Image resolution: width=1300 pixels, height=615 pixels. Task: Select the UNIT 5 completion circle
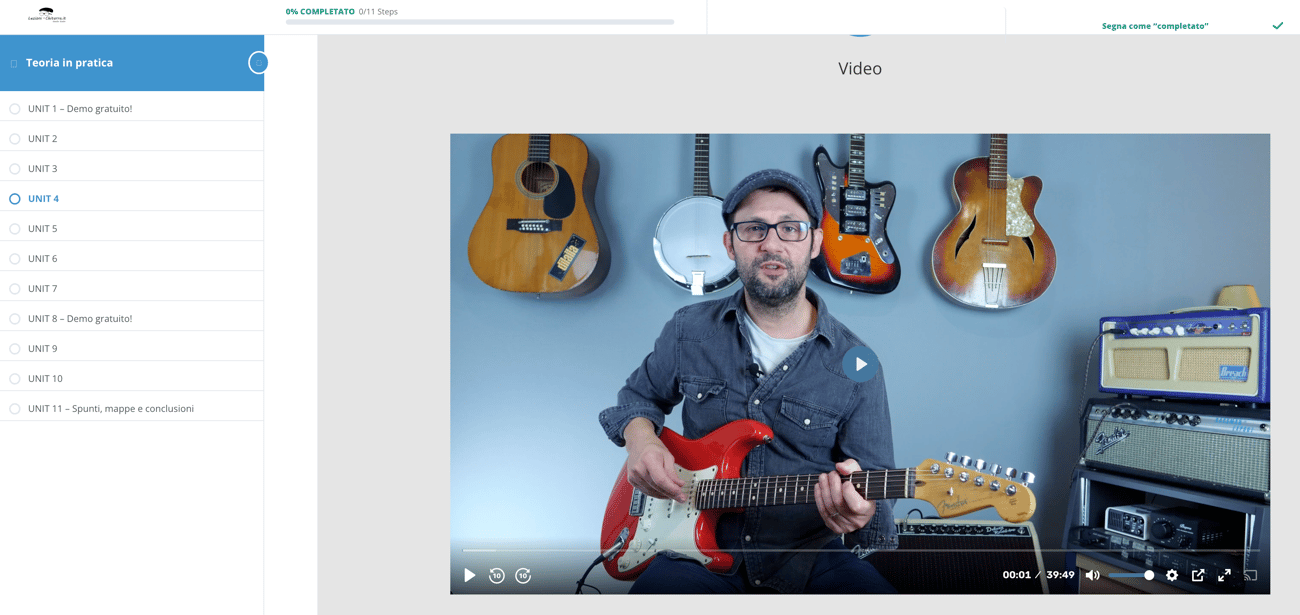[x=15, y=229]
